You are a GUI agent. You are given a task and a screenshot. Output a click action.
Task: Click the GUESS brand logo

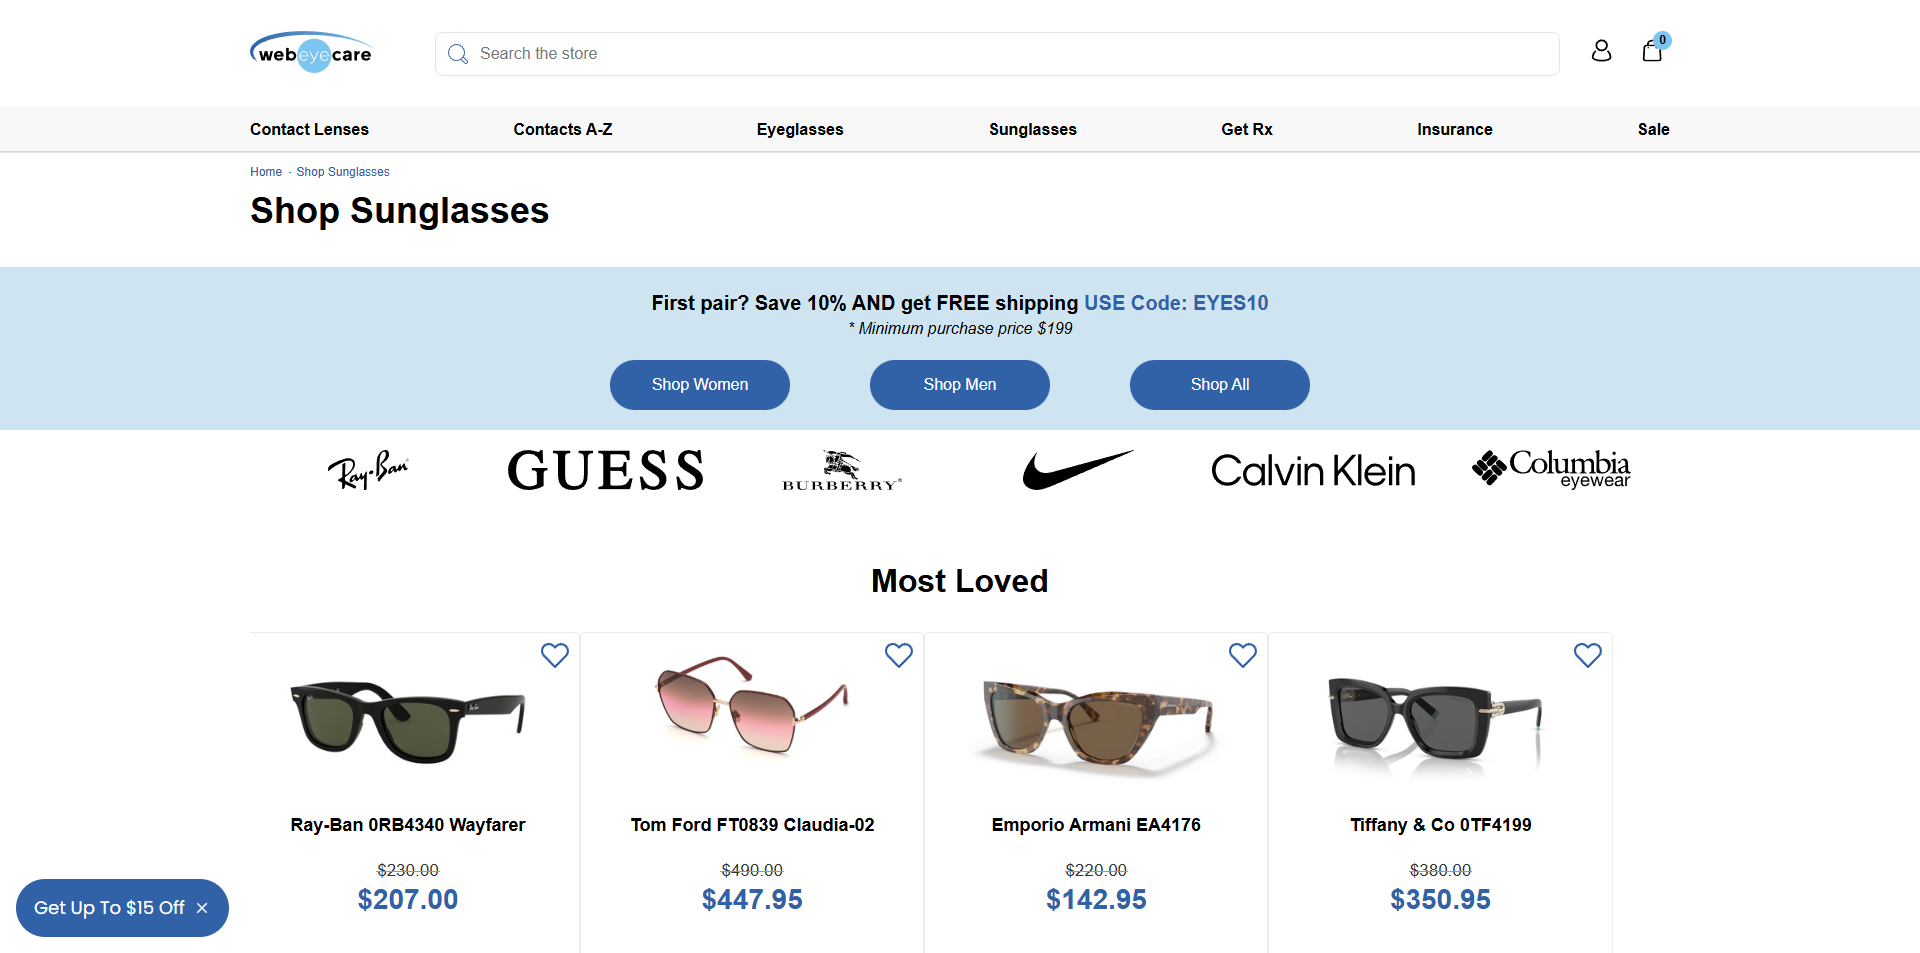605,470
